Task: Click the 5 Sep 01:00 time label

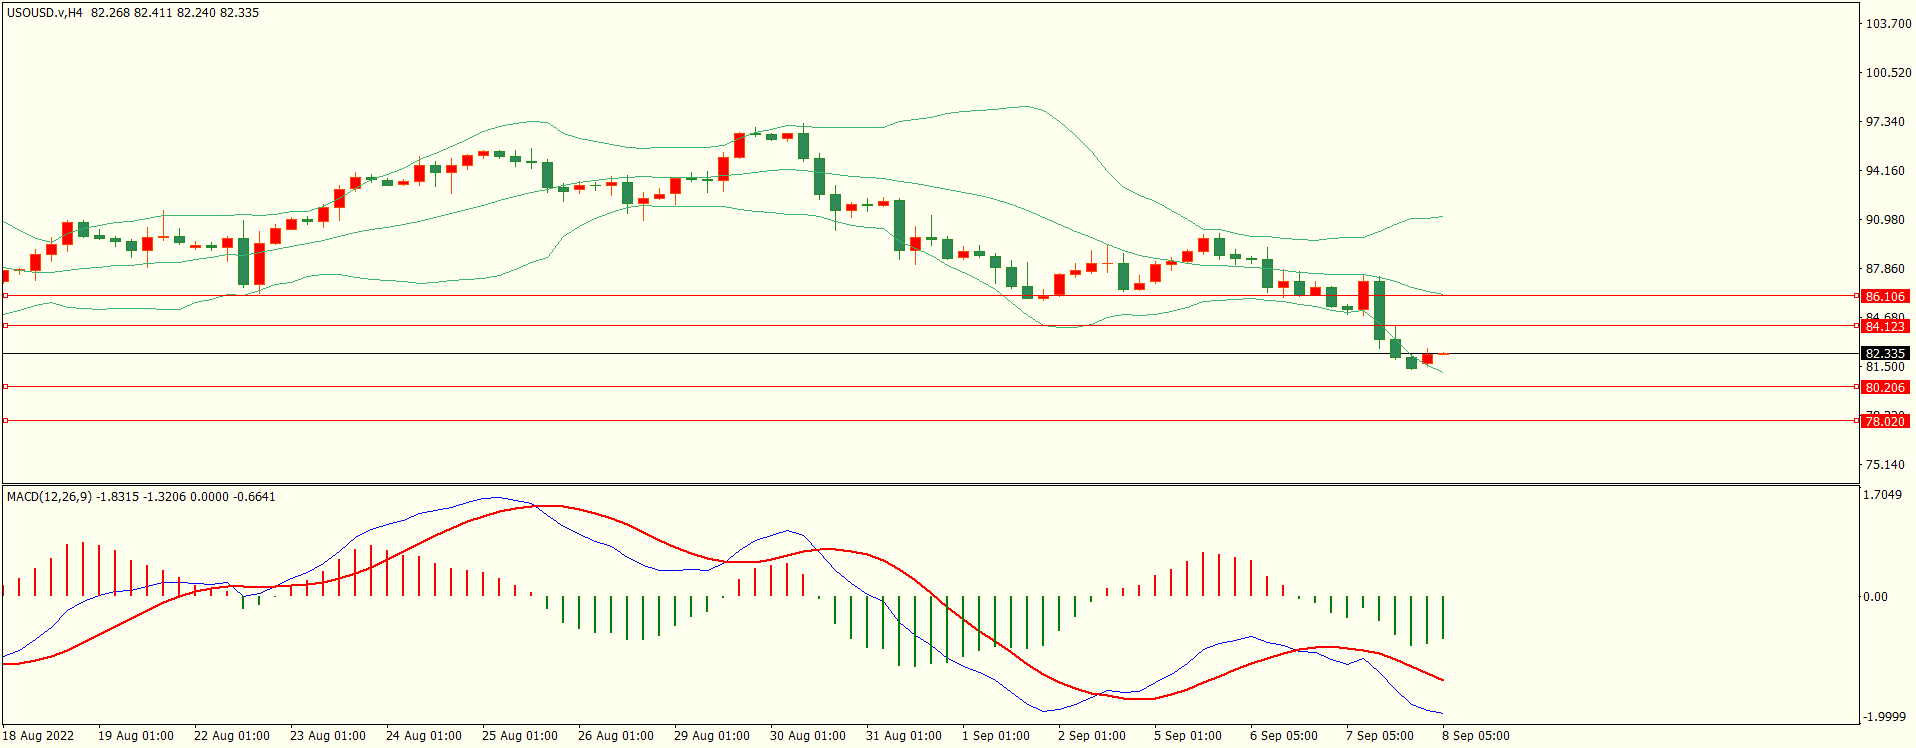Action: [x=1188, y=735]
